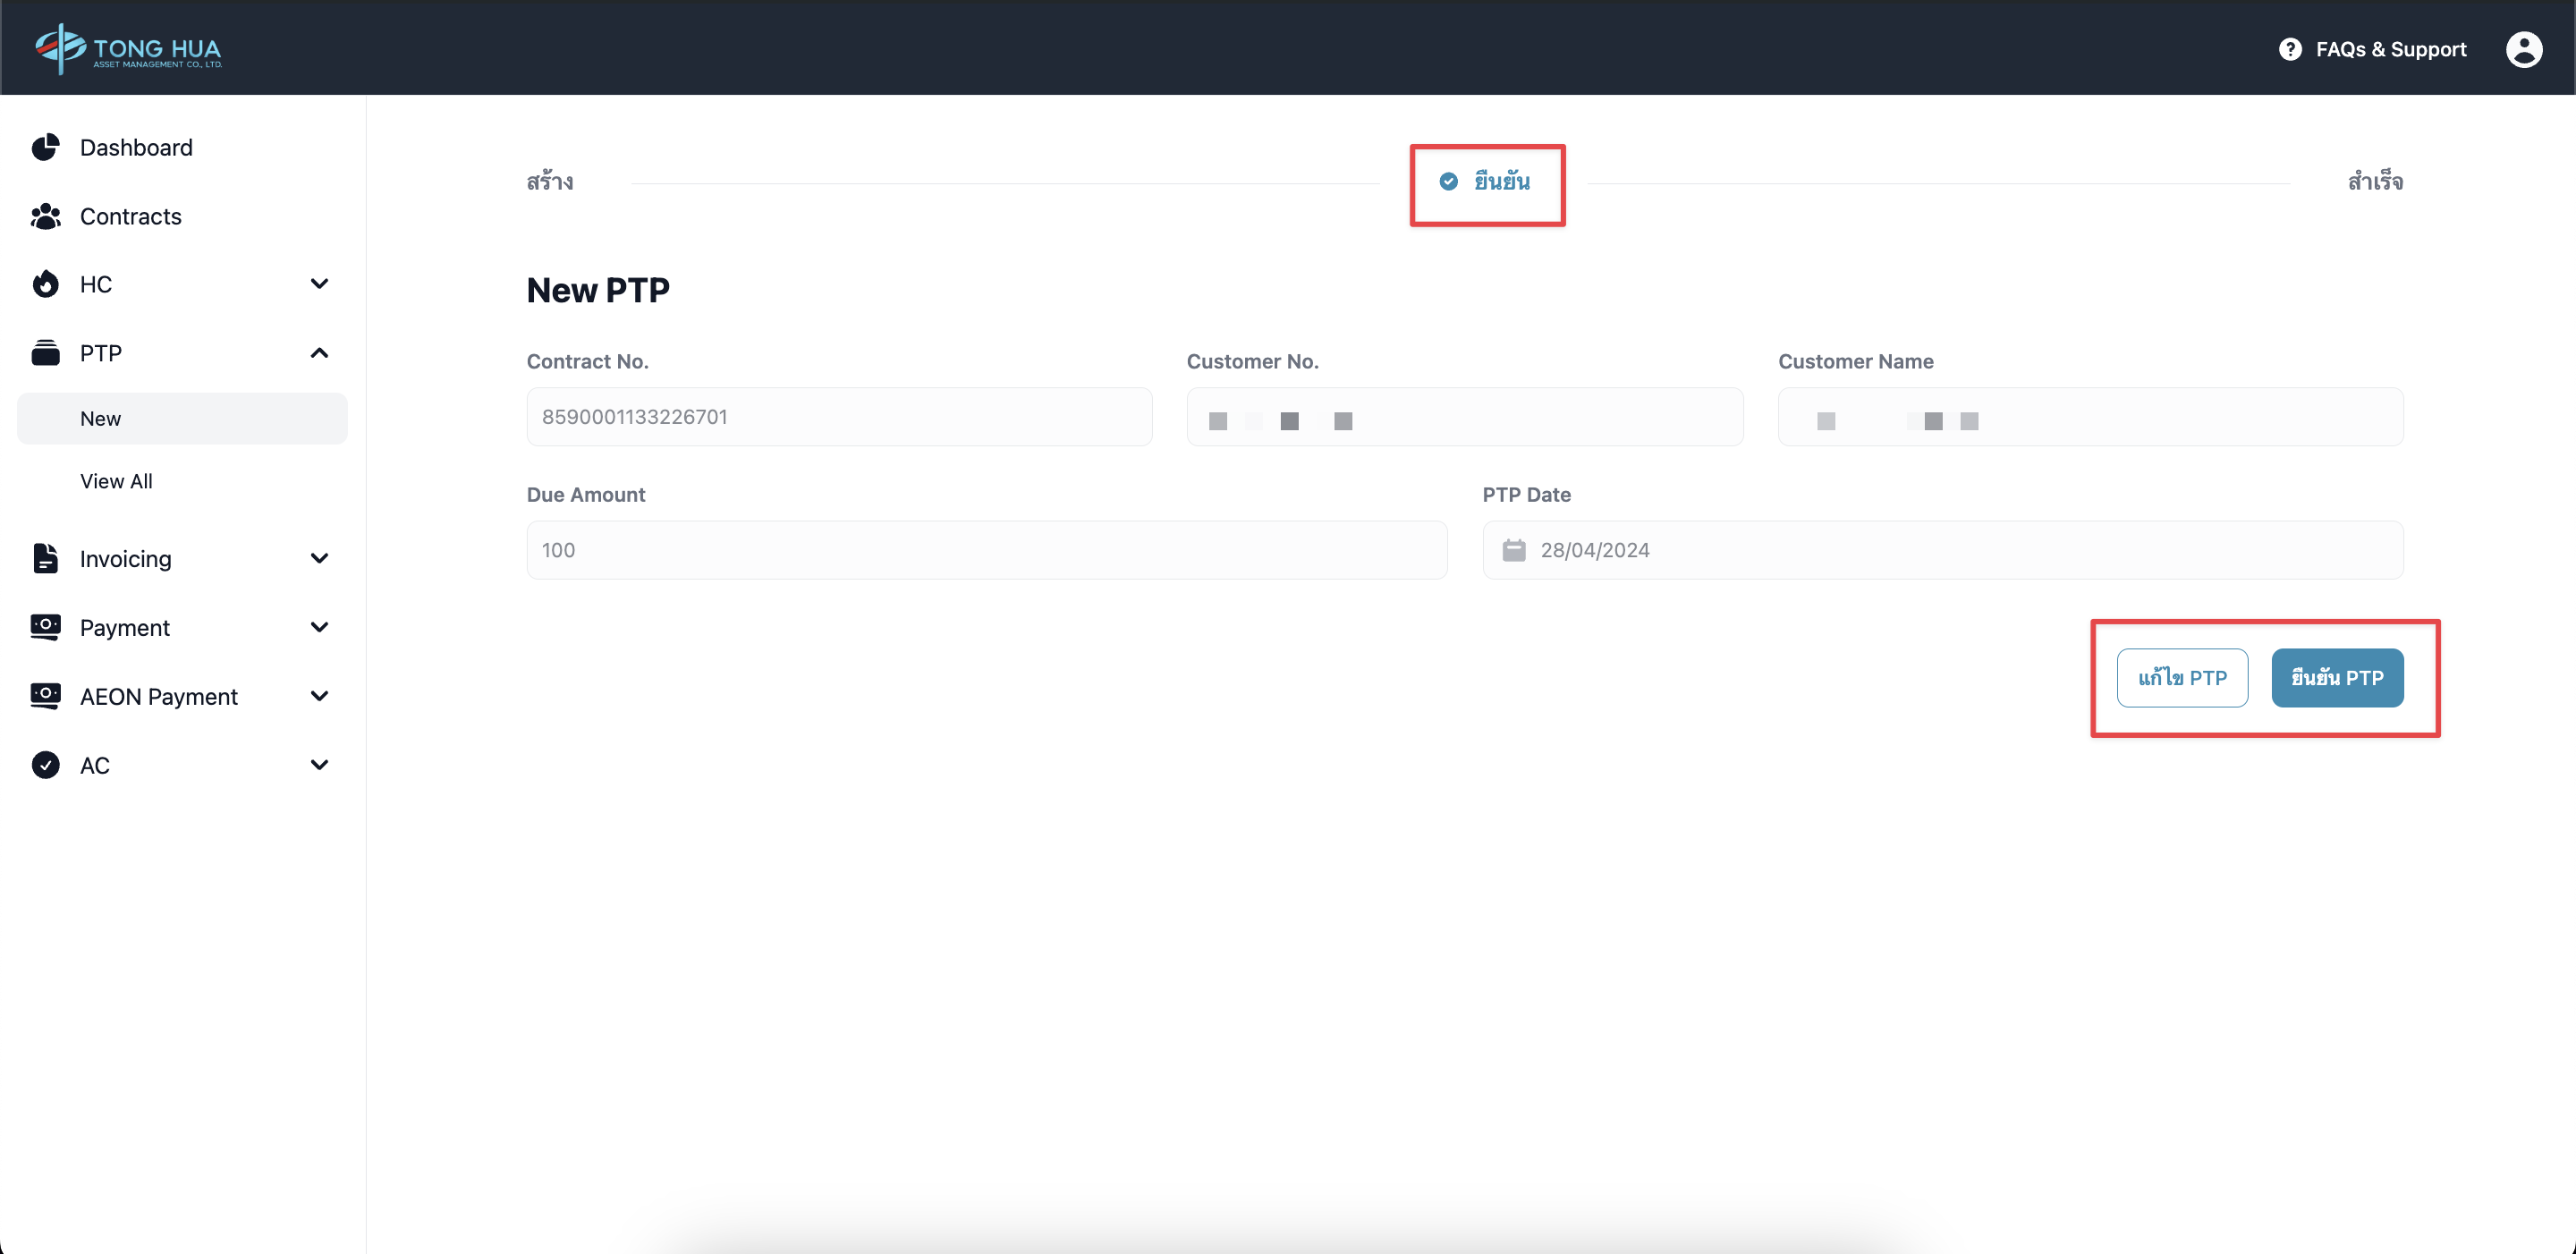2576x1254 pixels.
Task: Click the Dashboard pie chart icon
Action: click(45, 148)
